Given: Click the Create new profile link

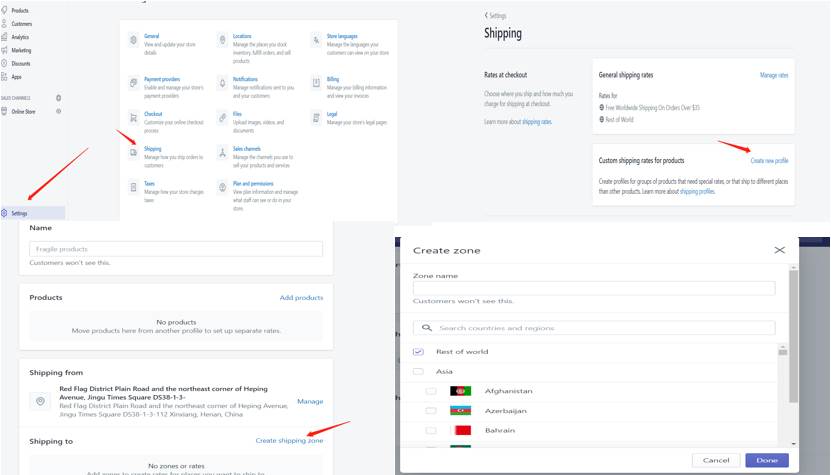Looking at the screenshot, I should point(768,161).
